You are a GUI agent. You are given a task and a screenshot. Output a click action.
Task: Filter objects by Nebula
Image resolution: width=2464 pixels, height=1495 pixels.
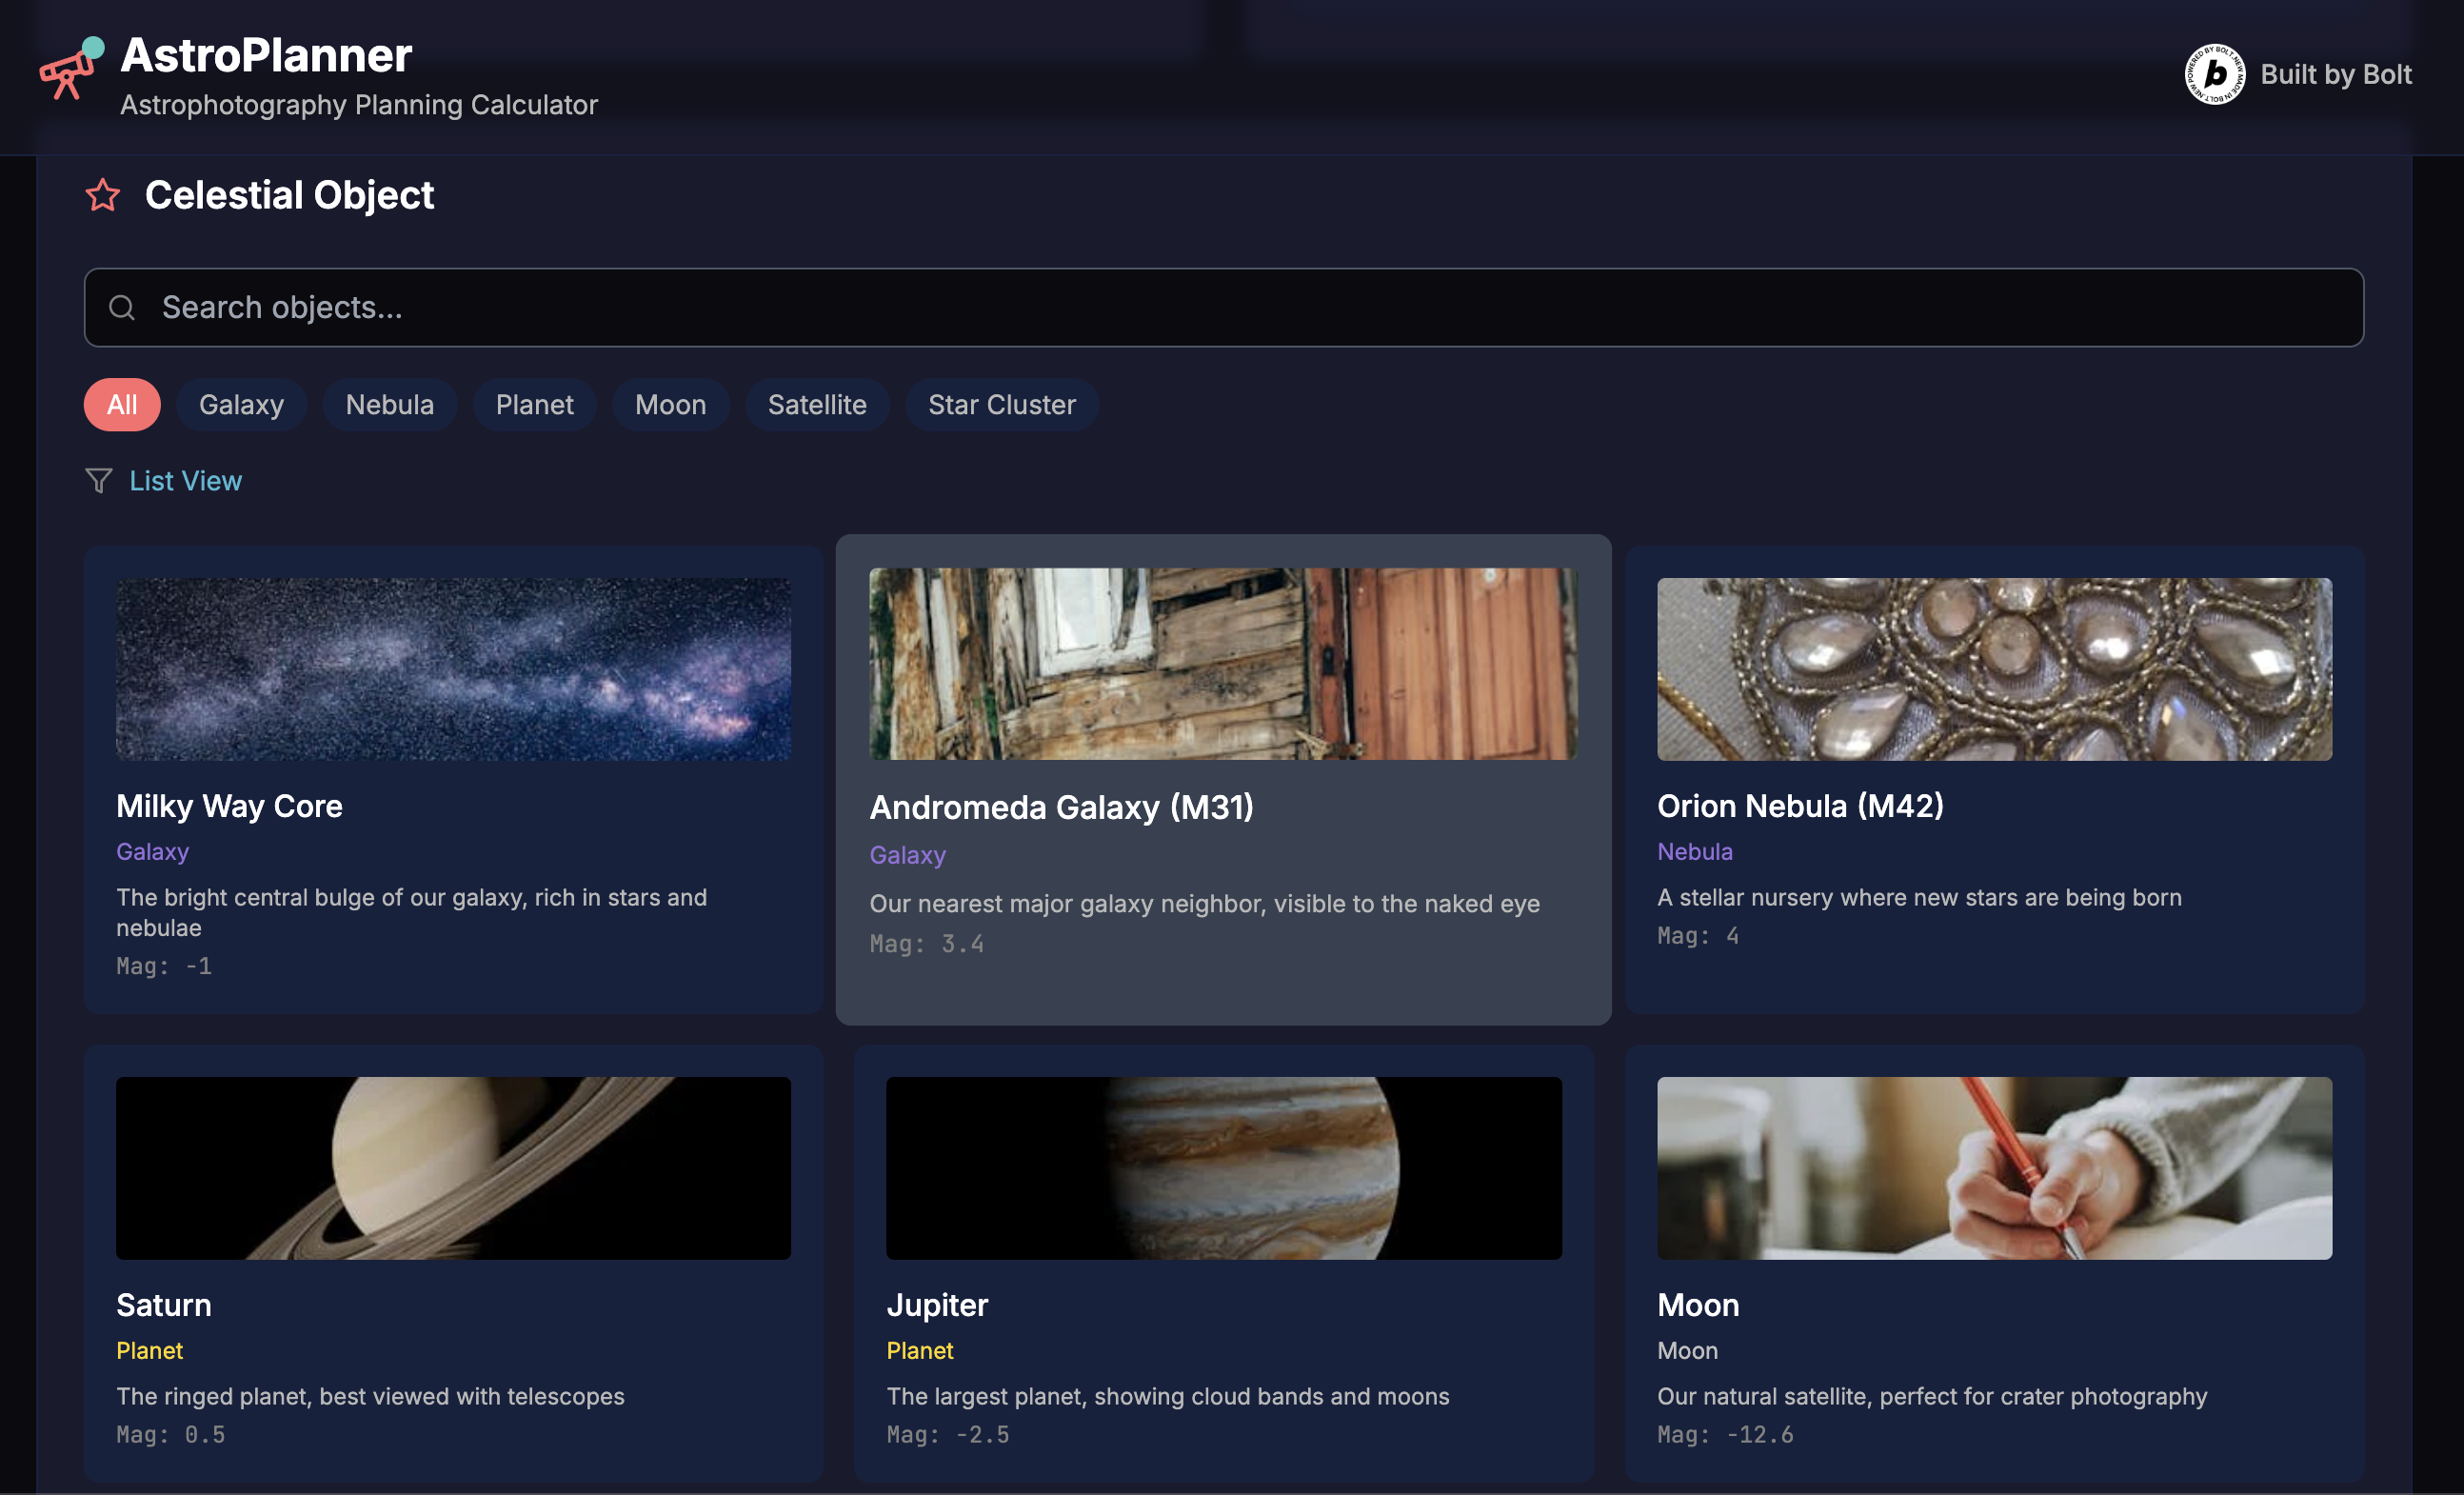point(389,405)
